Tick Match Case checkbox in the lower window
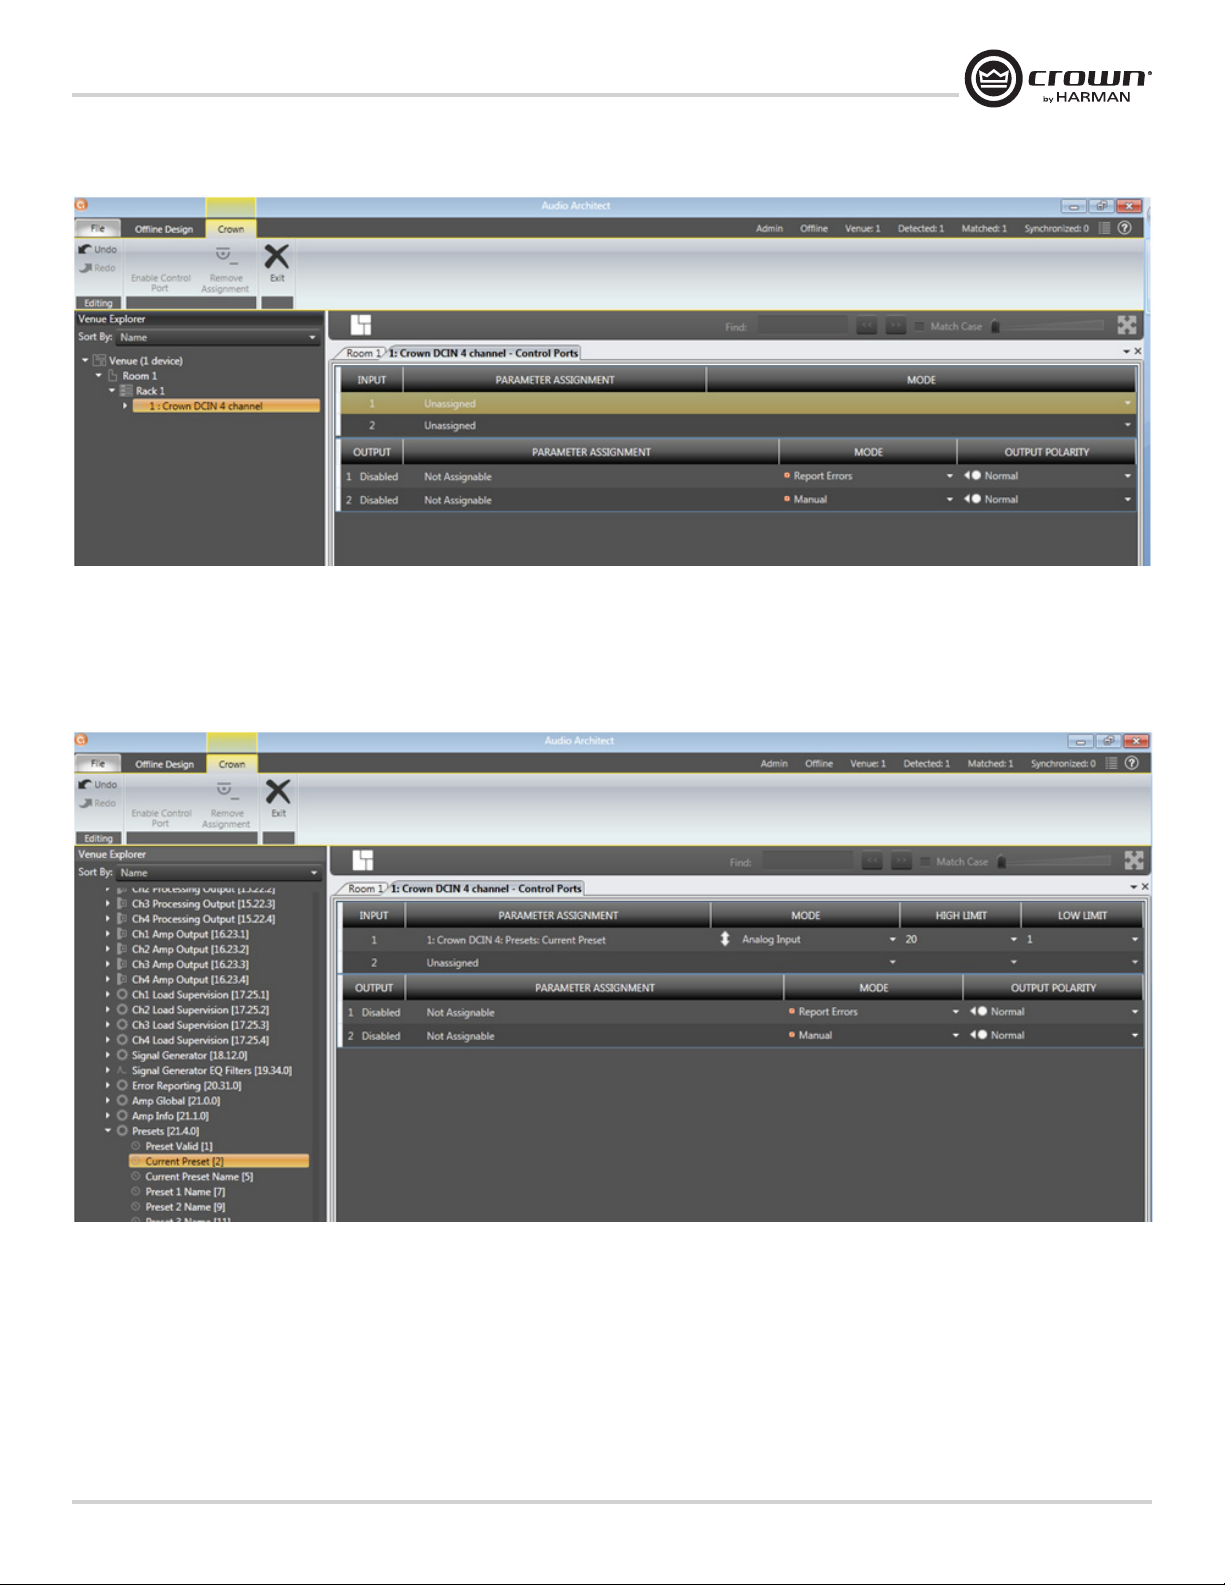Image resolution: width=1225 pixels, height=1585 pixels. [925, 862]
